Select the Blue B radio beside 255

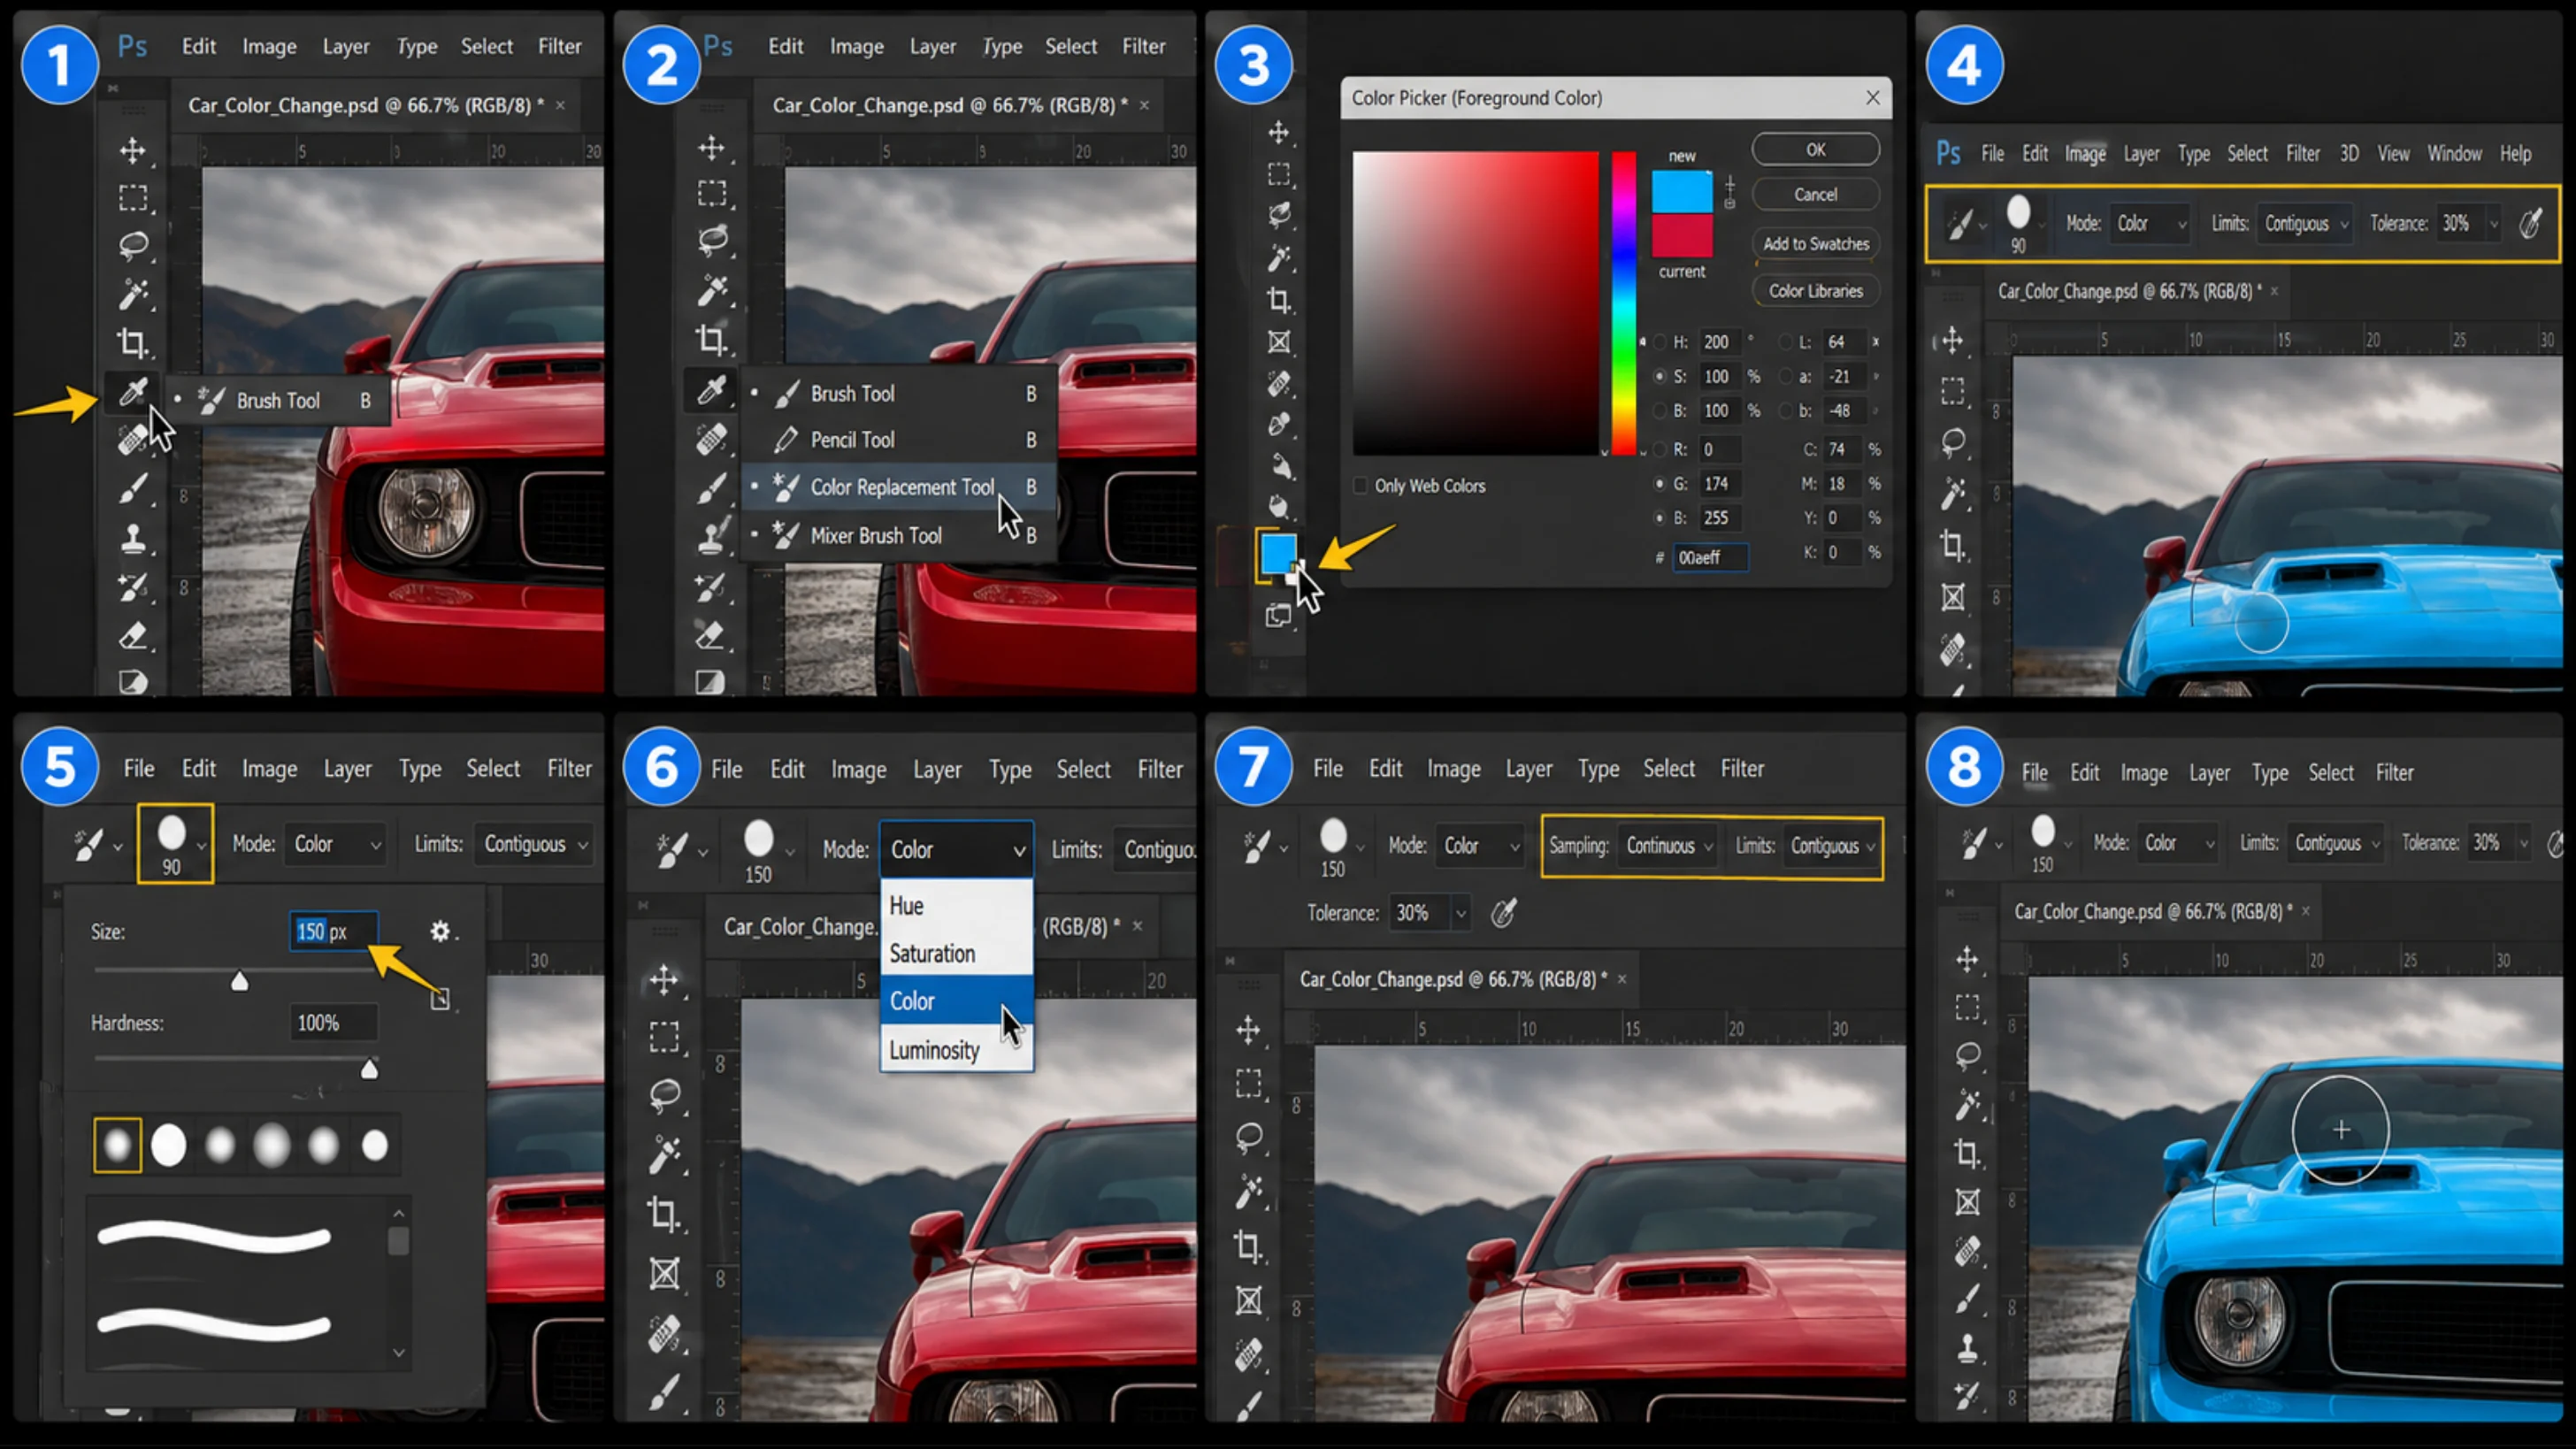tap(1660, 518)
